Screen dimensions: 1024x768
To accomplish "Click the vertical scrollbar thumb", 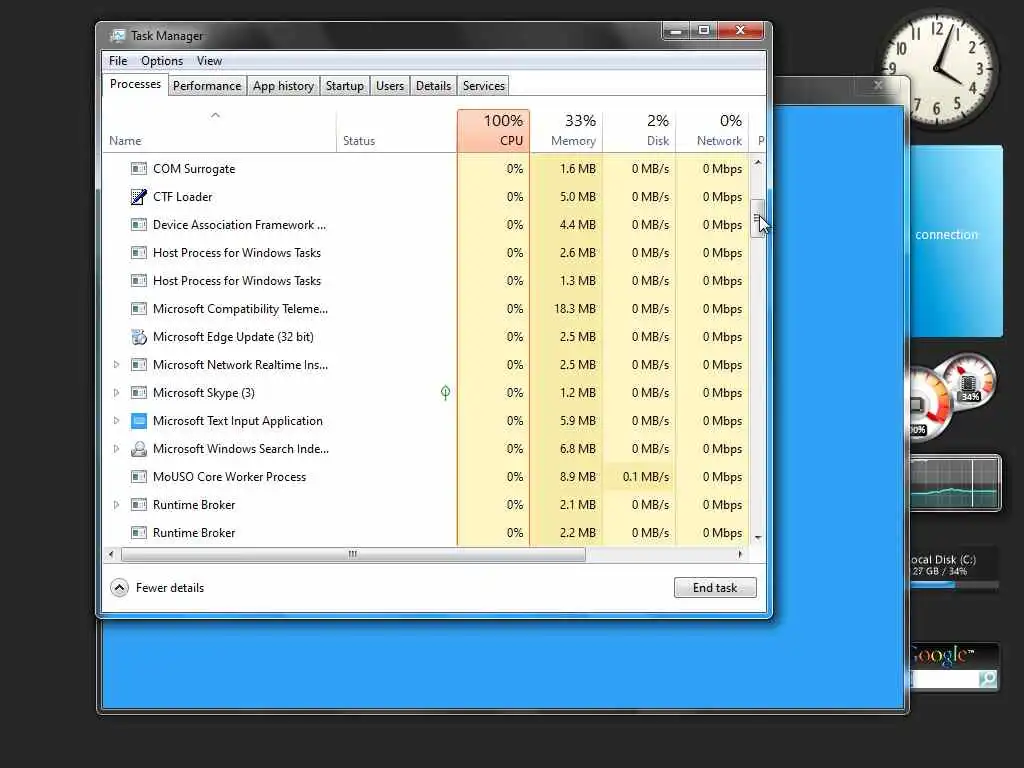I will 758,218.
